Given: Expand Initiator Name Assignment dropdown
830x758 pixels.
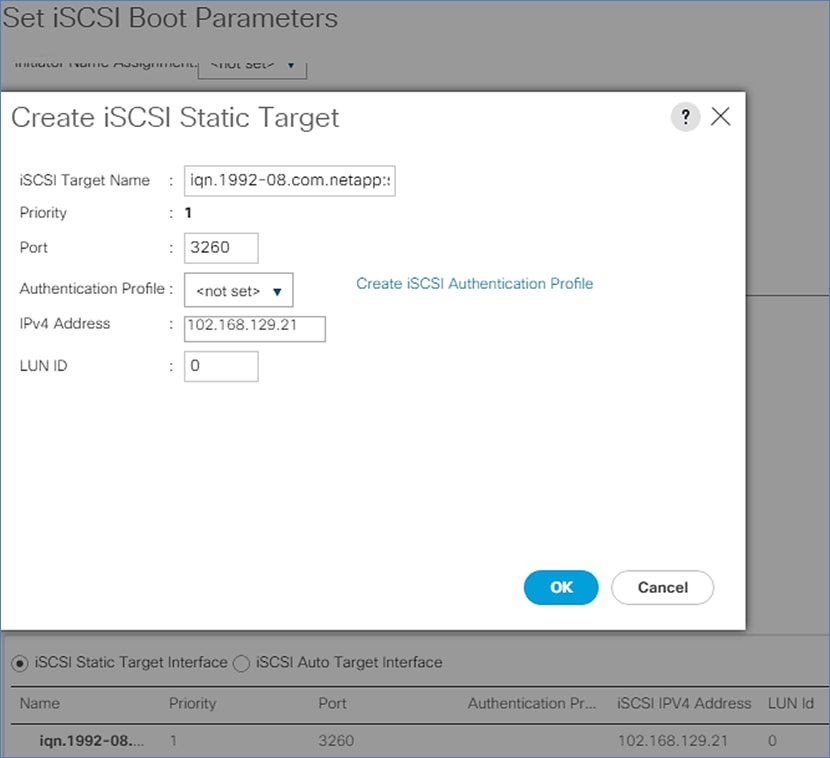Looking at the screenshot, I should pos(252,66).
